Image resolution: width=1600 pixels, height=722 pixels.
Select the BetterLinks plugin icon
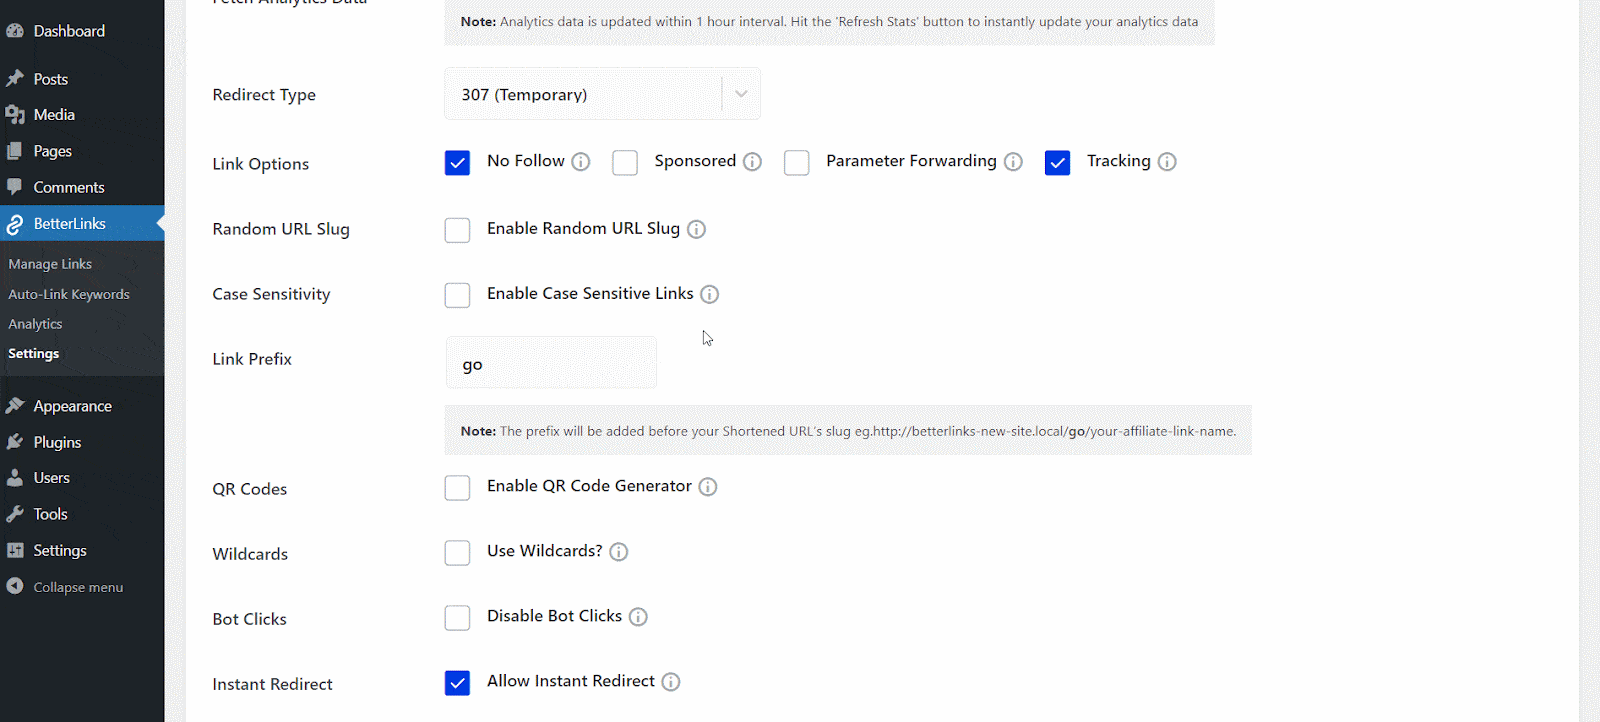coord(18,223)
